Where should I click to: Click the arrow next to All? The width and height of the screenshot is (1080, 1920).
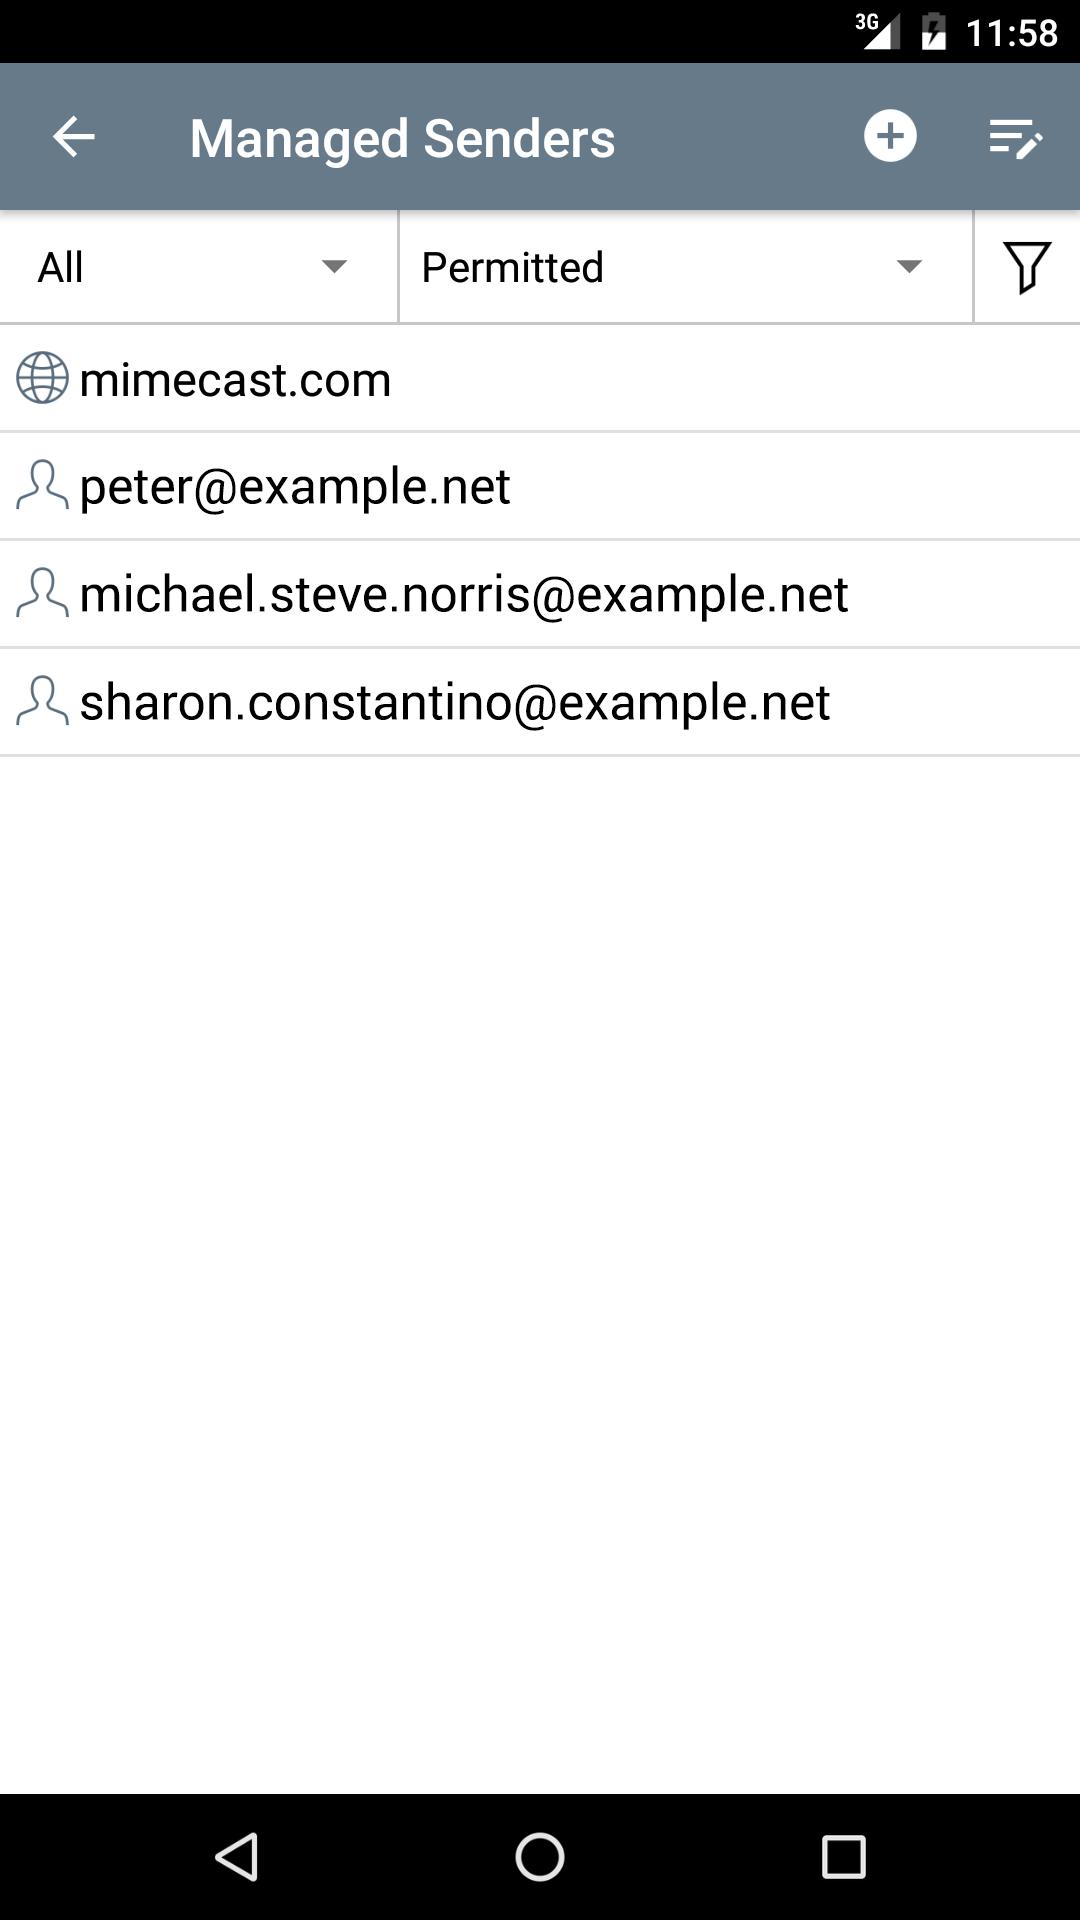[x=334, y=267]
